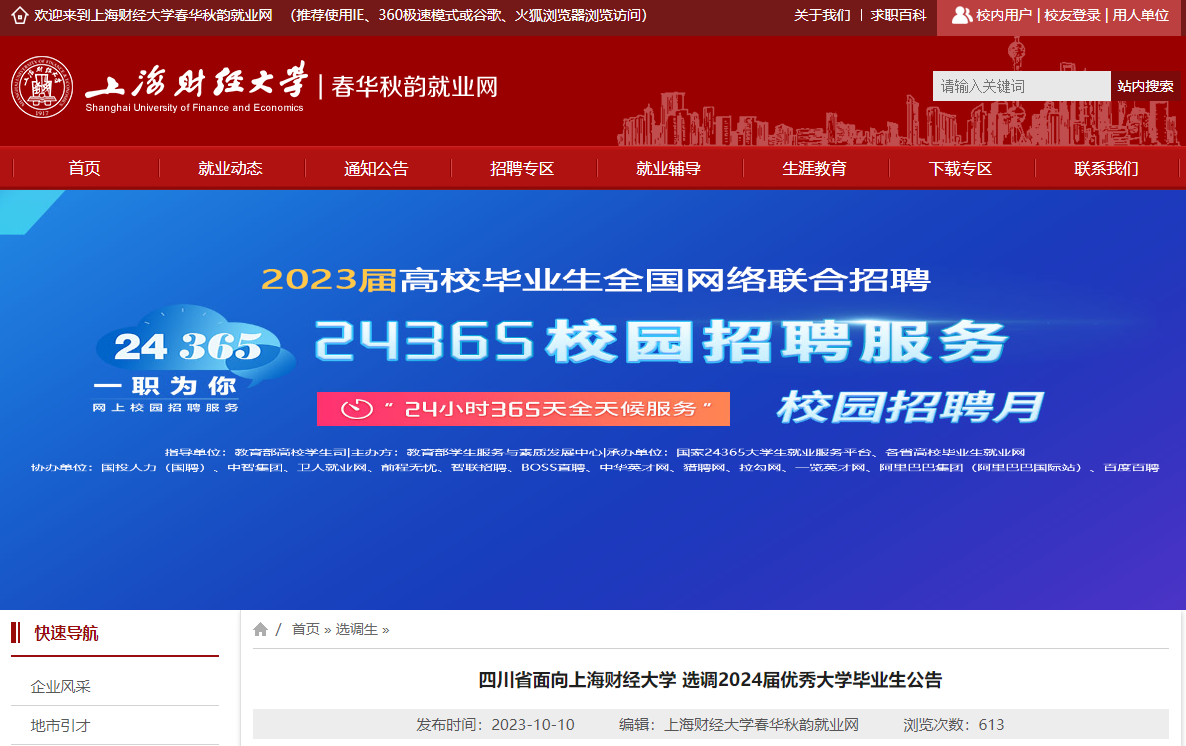Open the 下载专区 navigation tab
This screenshot has width=1186, height=746.
tap(960, 168)
